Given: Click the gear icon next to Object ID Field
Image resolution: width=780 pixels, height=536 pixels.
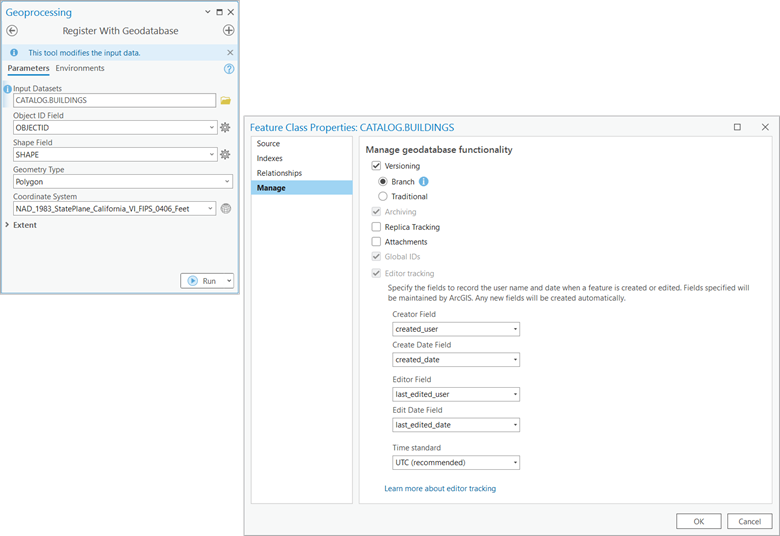Looking at the screenshot, I should point(225,127).
